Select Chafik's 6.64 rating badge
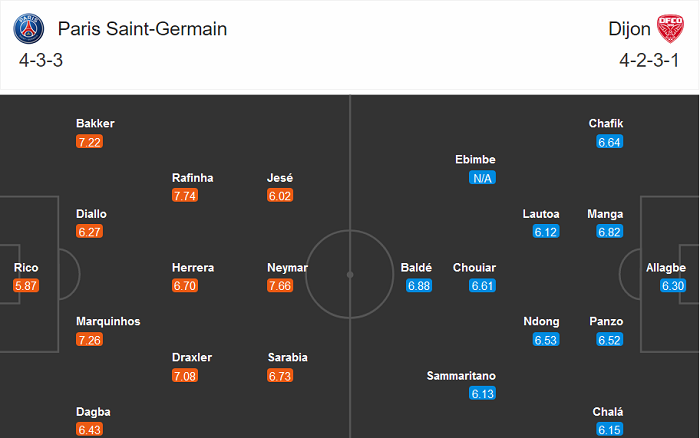Viewport: 700px width, 438px height. click(610, 142)
